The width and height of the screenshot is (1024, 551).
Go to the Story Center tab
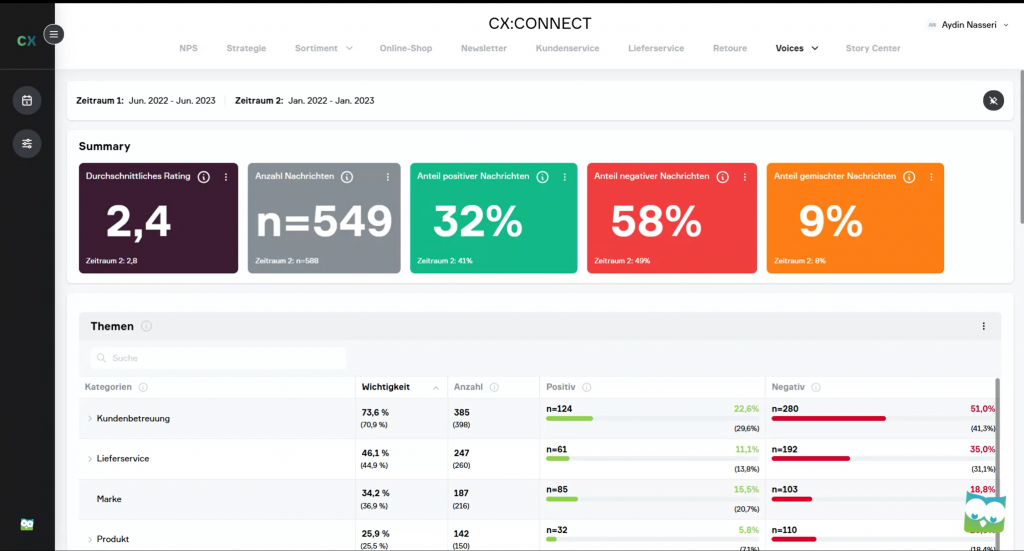point(872,48)
